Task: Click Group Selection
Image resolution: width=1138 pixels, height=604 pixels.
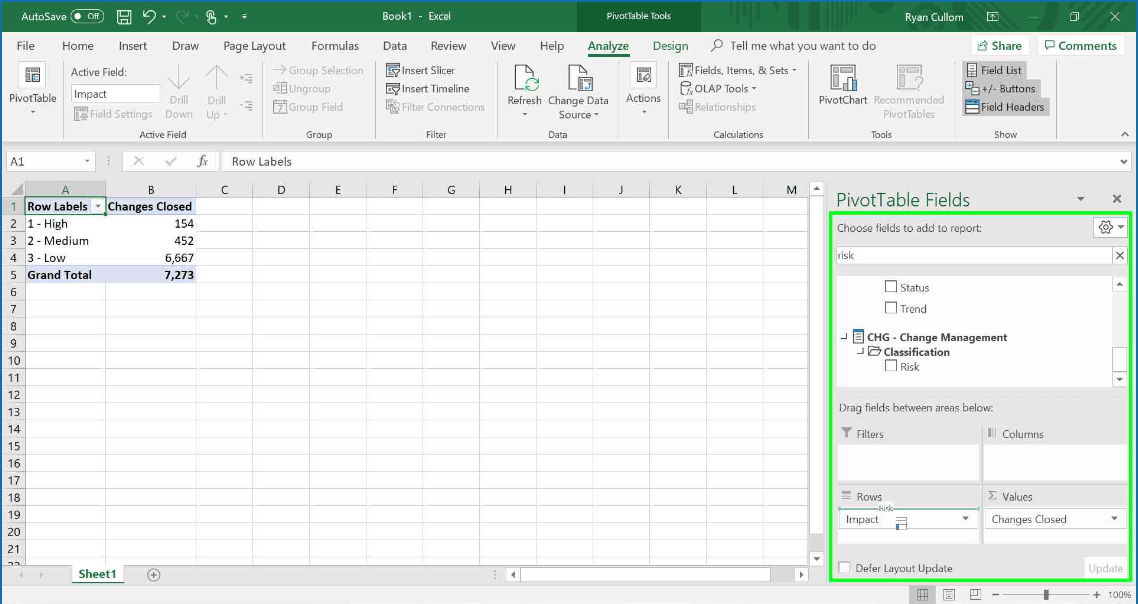Action: pyautogui.click(x=318, y=70)
